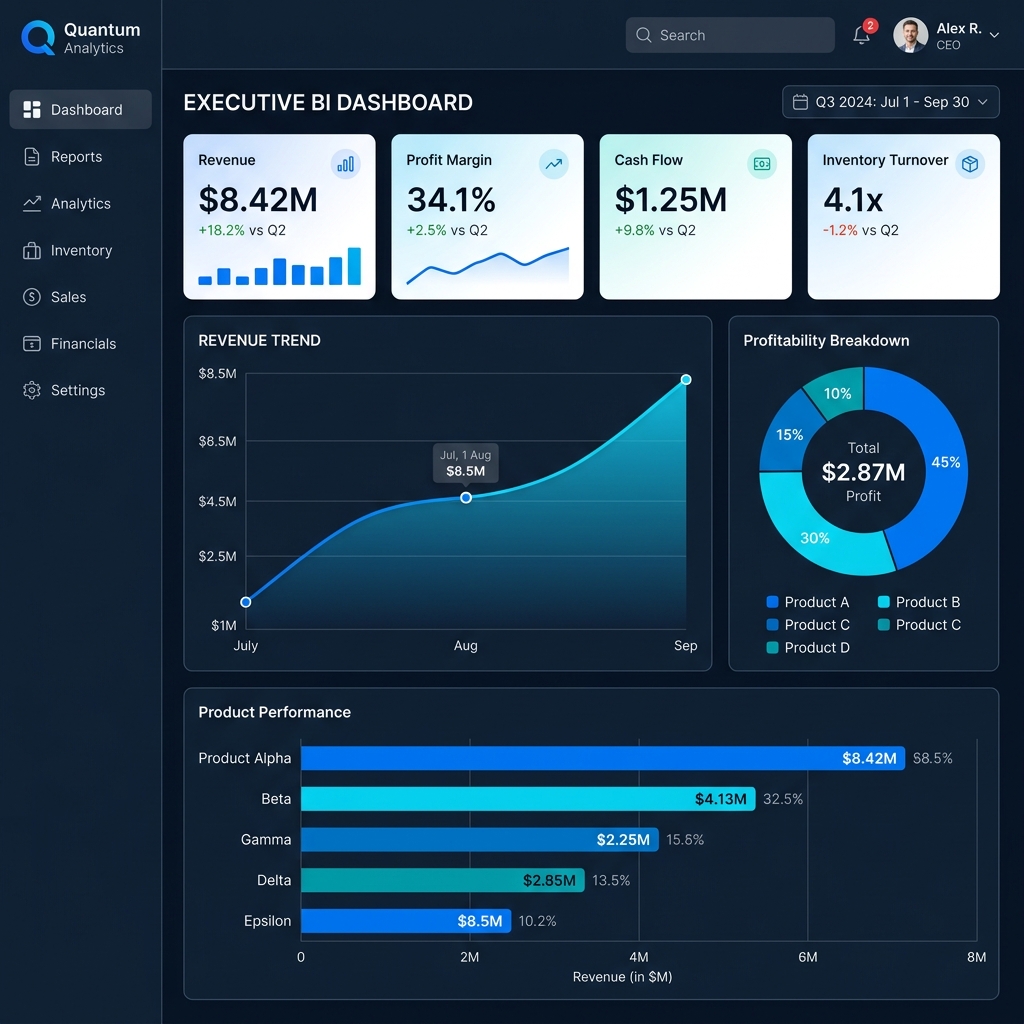Click the 45% donut chart segment
1024x1024 pixels.
[946, 462]
